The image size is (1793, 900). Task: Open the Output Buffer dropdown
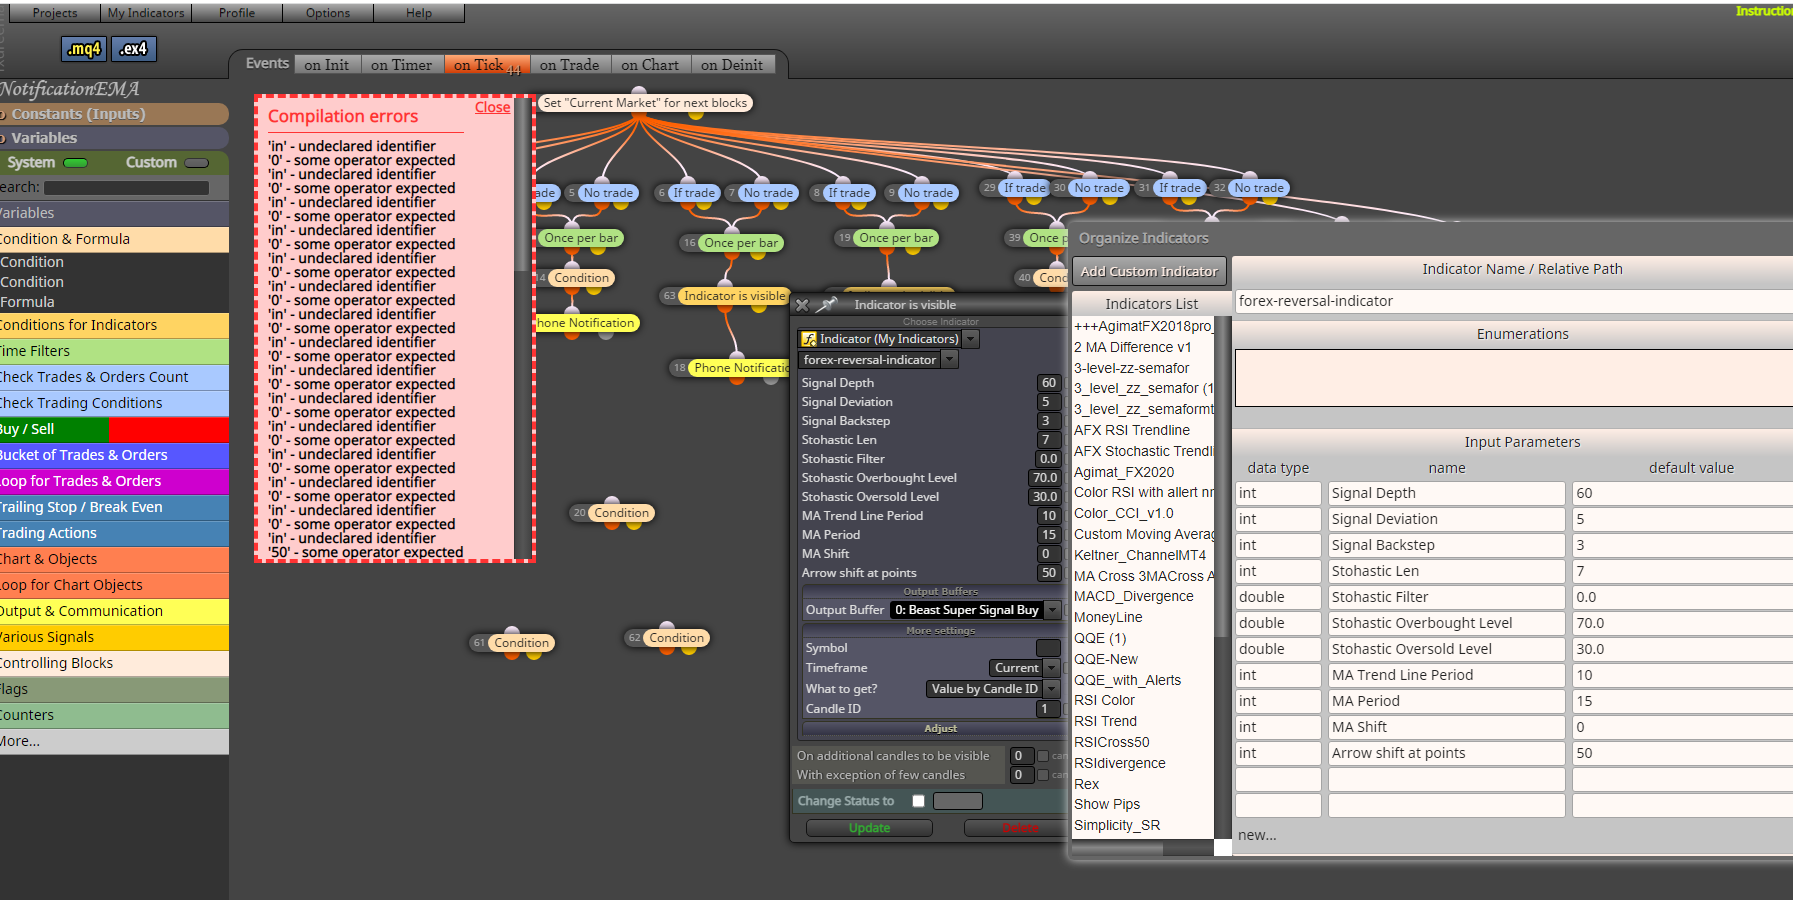[1053, 610]
